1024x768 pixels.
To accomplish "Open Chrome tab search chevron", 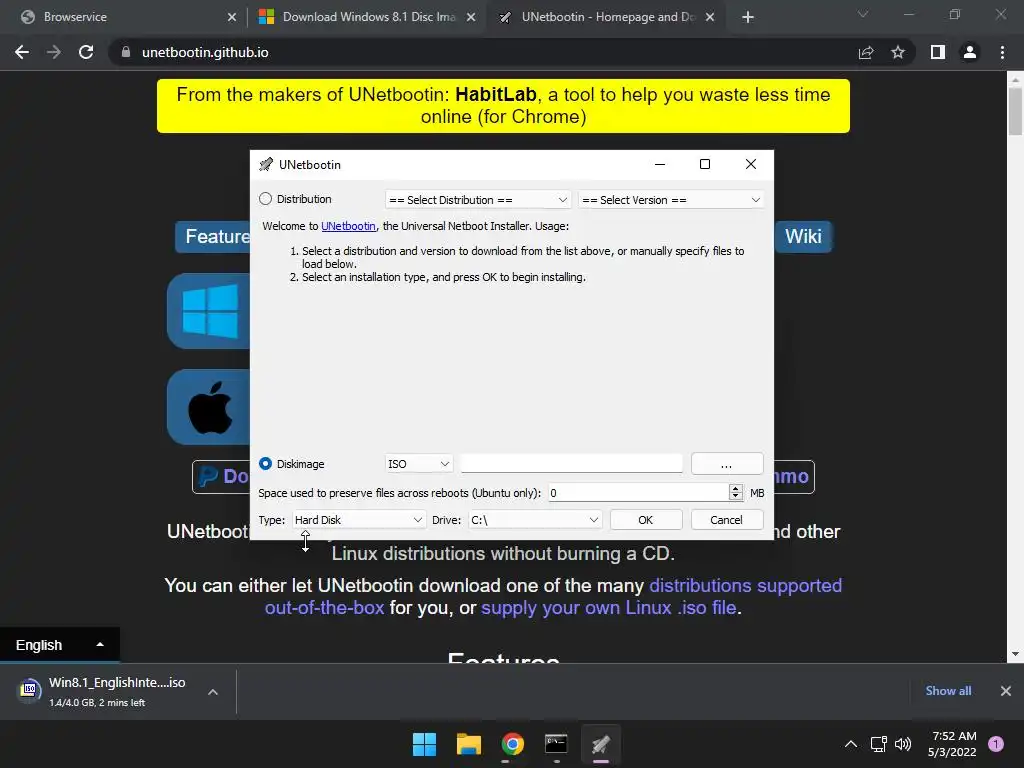I will pos(863,14).
